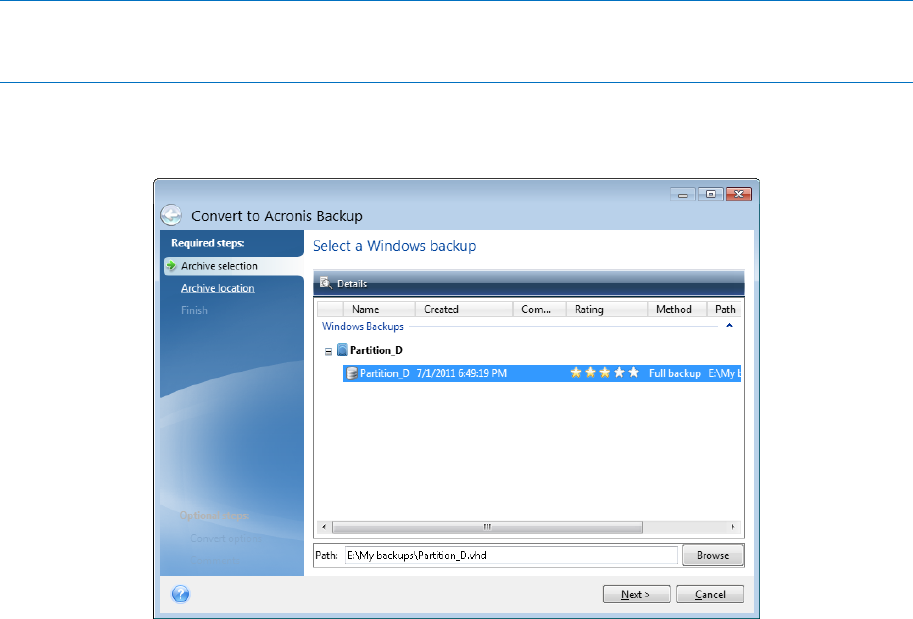The image size is (913, 619).
Task: Open the Archive location step
Action: [x=217, y=288]
